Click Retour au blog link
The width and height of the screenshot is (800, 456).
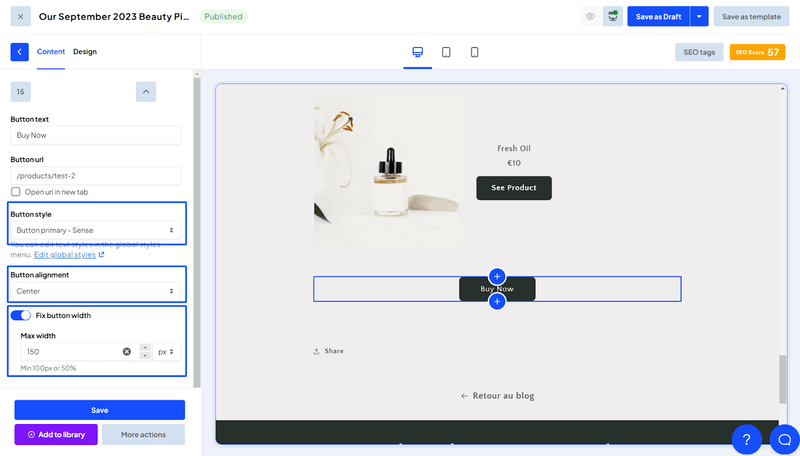(x=497, y=396)
